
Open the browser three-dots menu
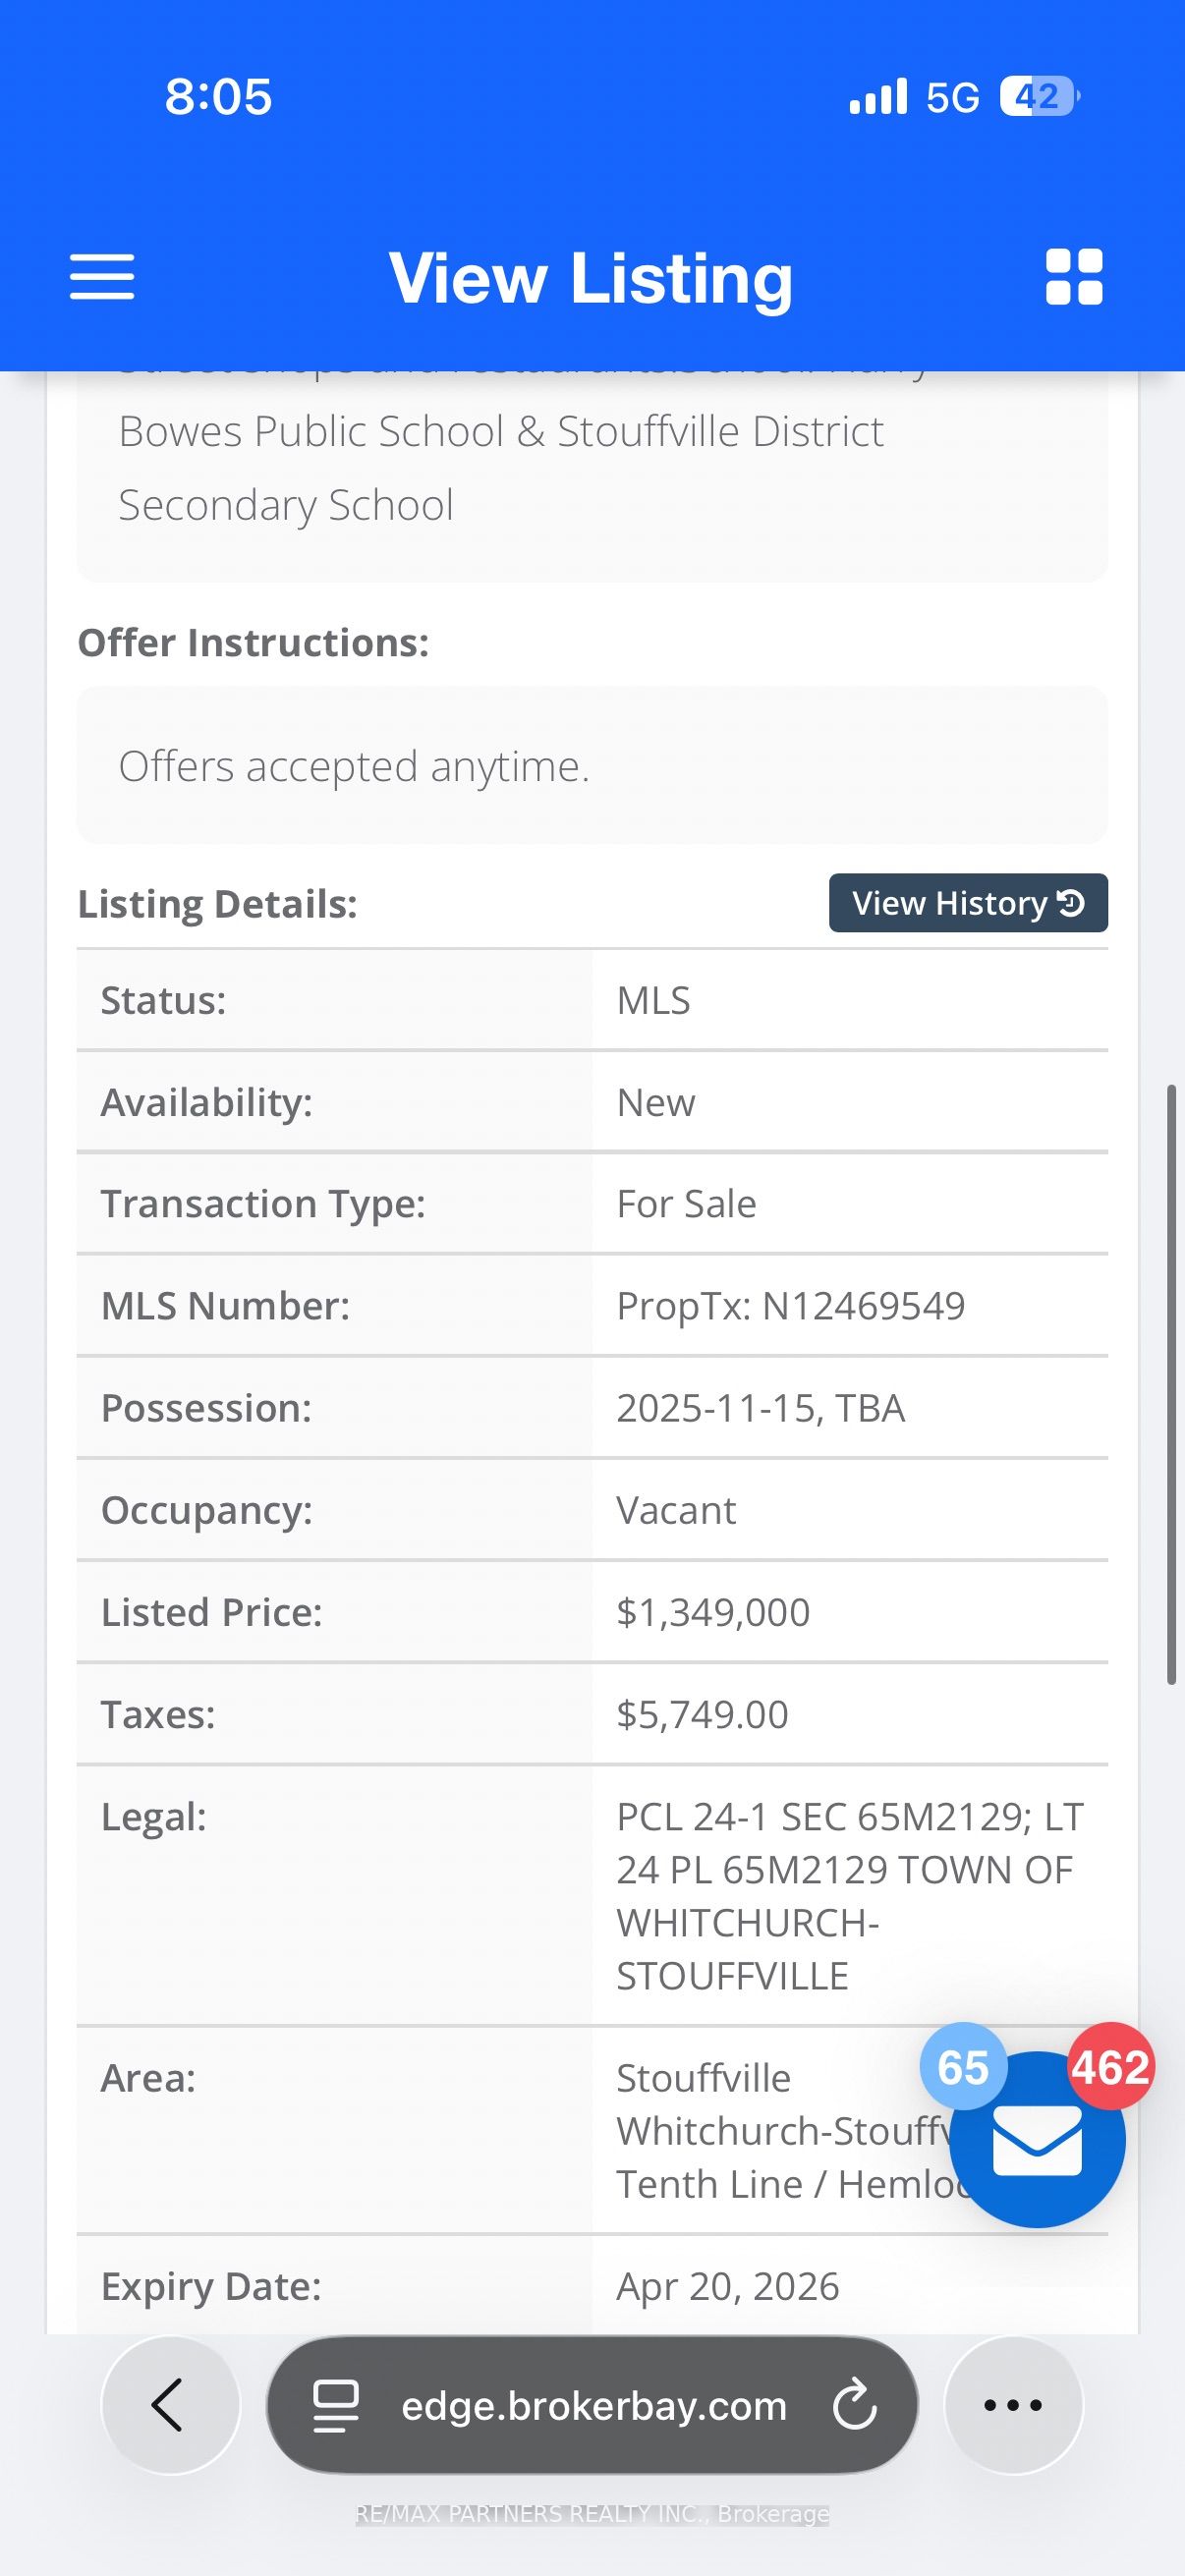point(1012,2404)
